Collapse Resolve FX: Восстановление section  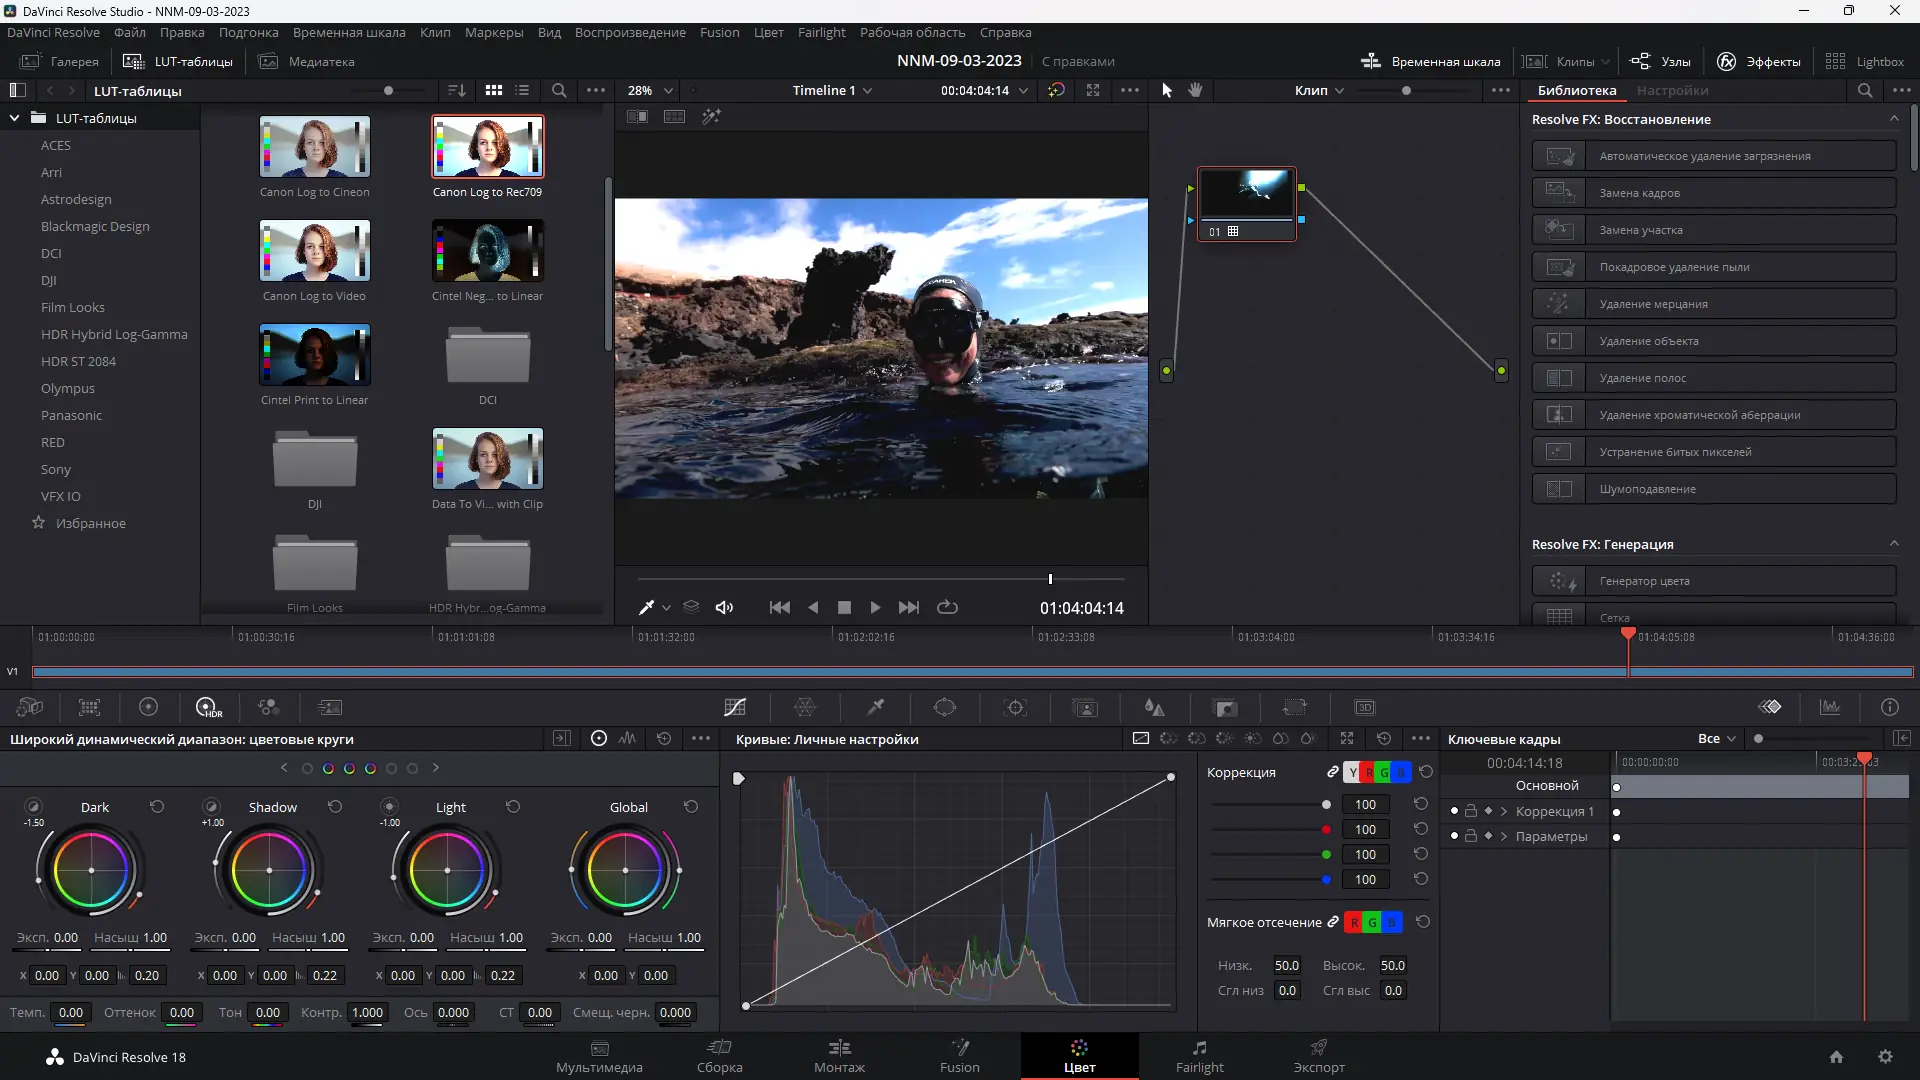(x=1893, y=119)
